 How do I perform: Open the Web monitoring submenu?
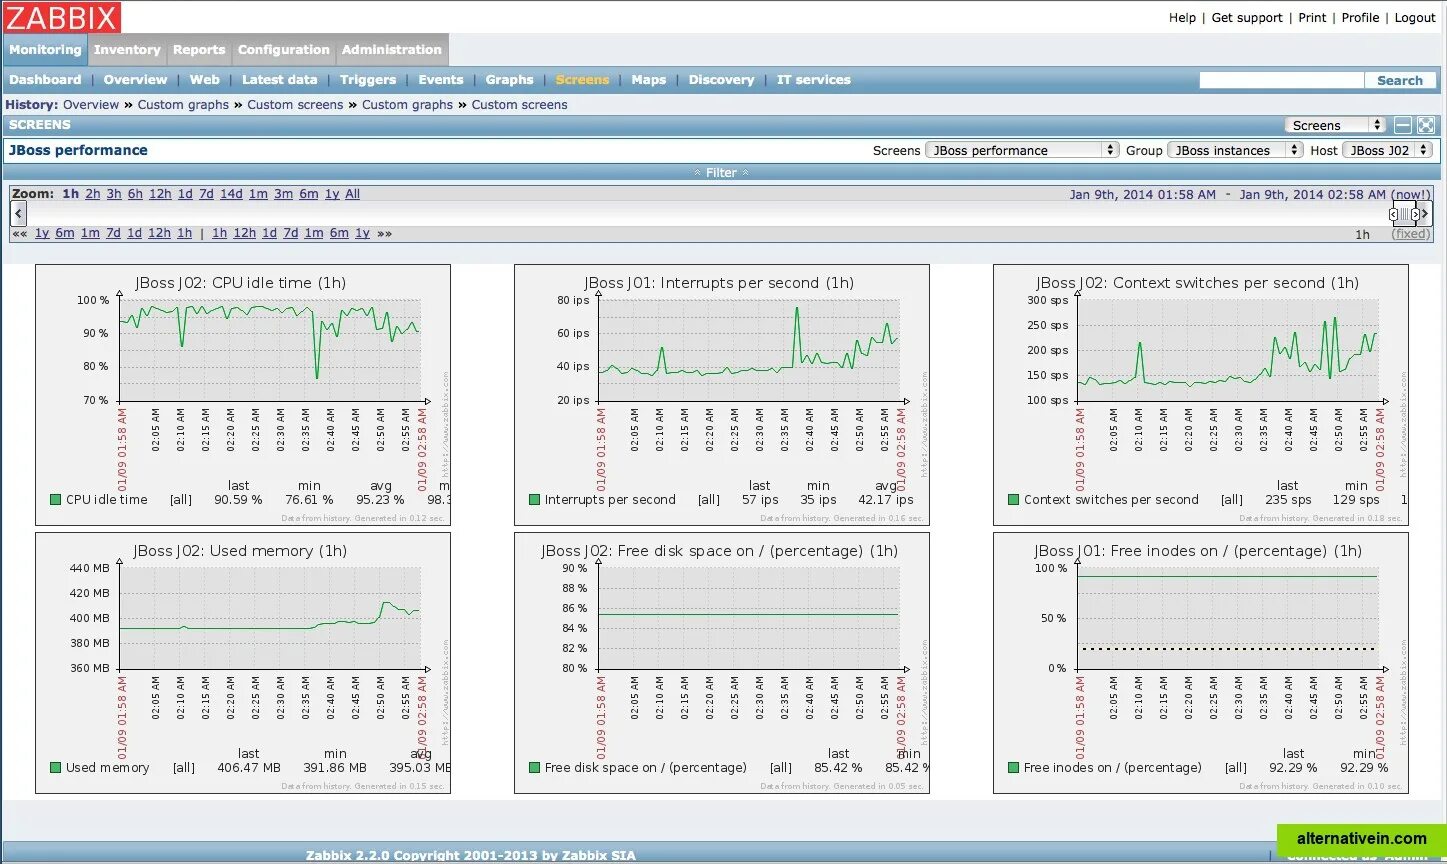pos(204,80)
